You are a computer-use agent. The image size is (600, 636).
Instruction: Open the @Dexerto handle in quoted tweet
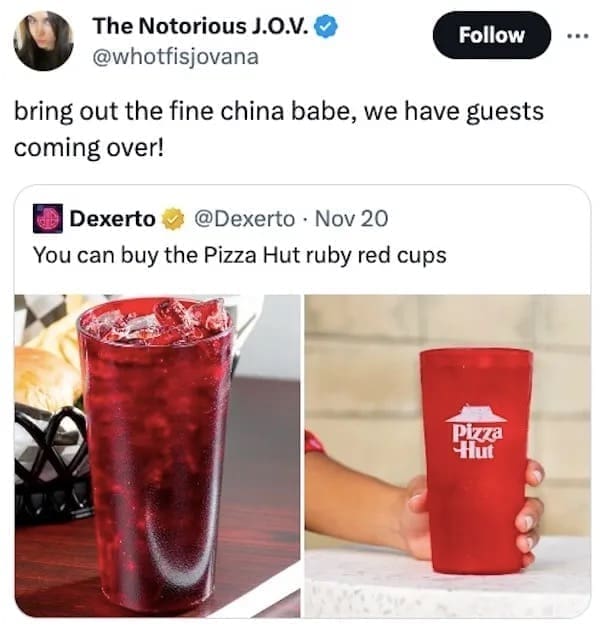245,219
